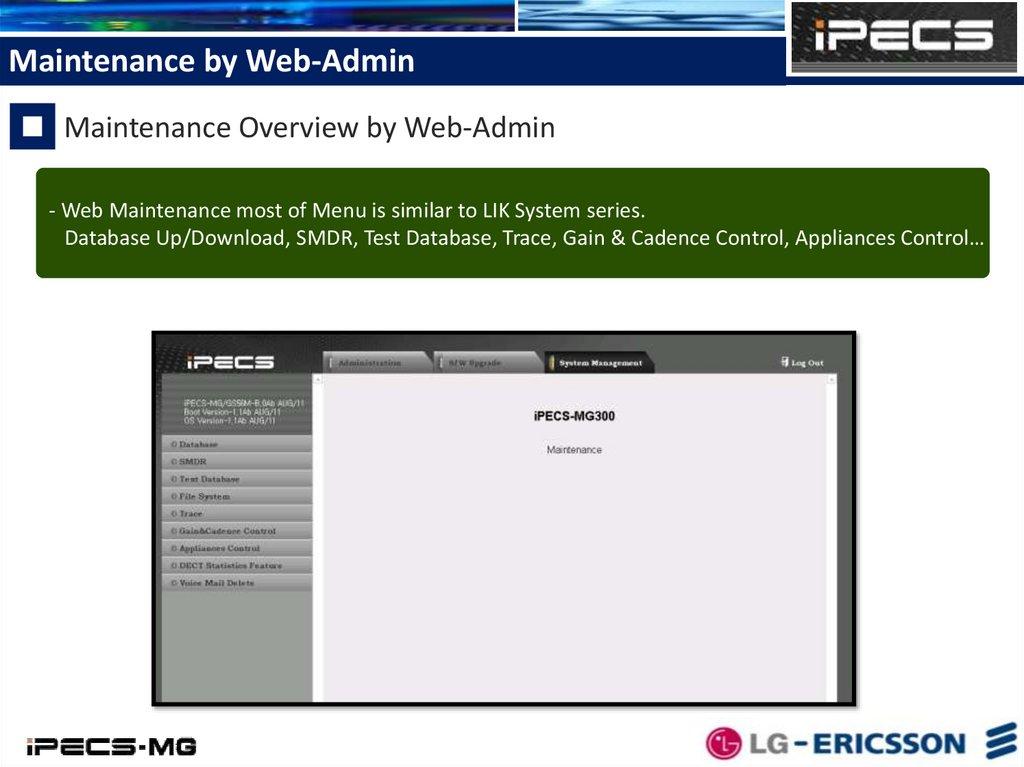Click the square bullet icon beside Maintenance Overview

(x=33, y=126)
